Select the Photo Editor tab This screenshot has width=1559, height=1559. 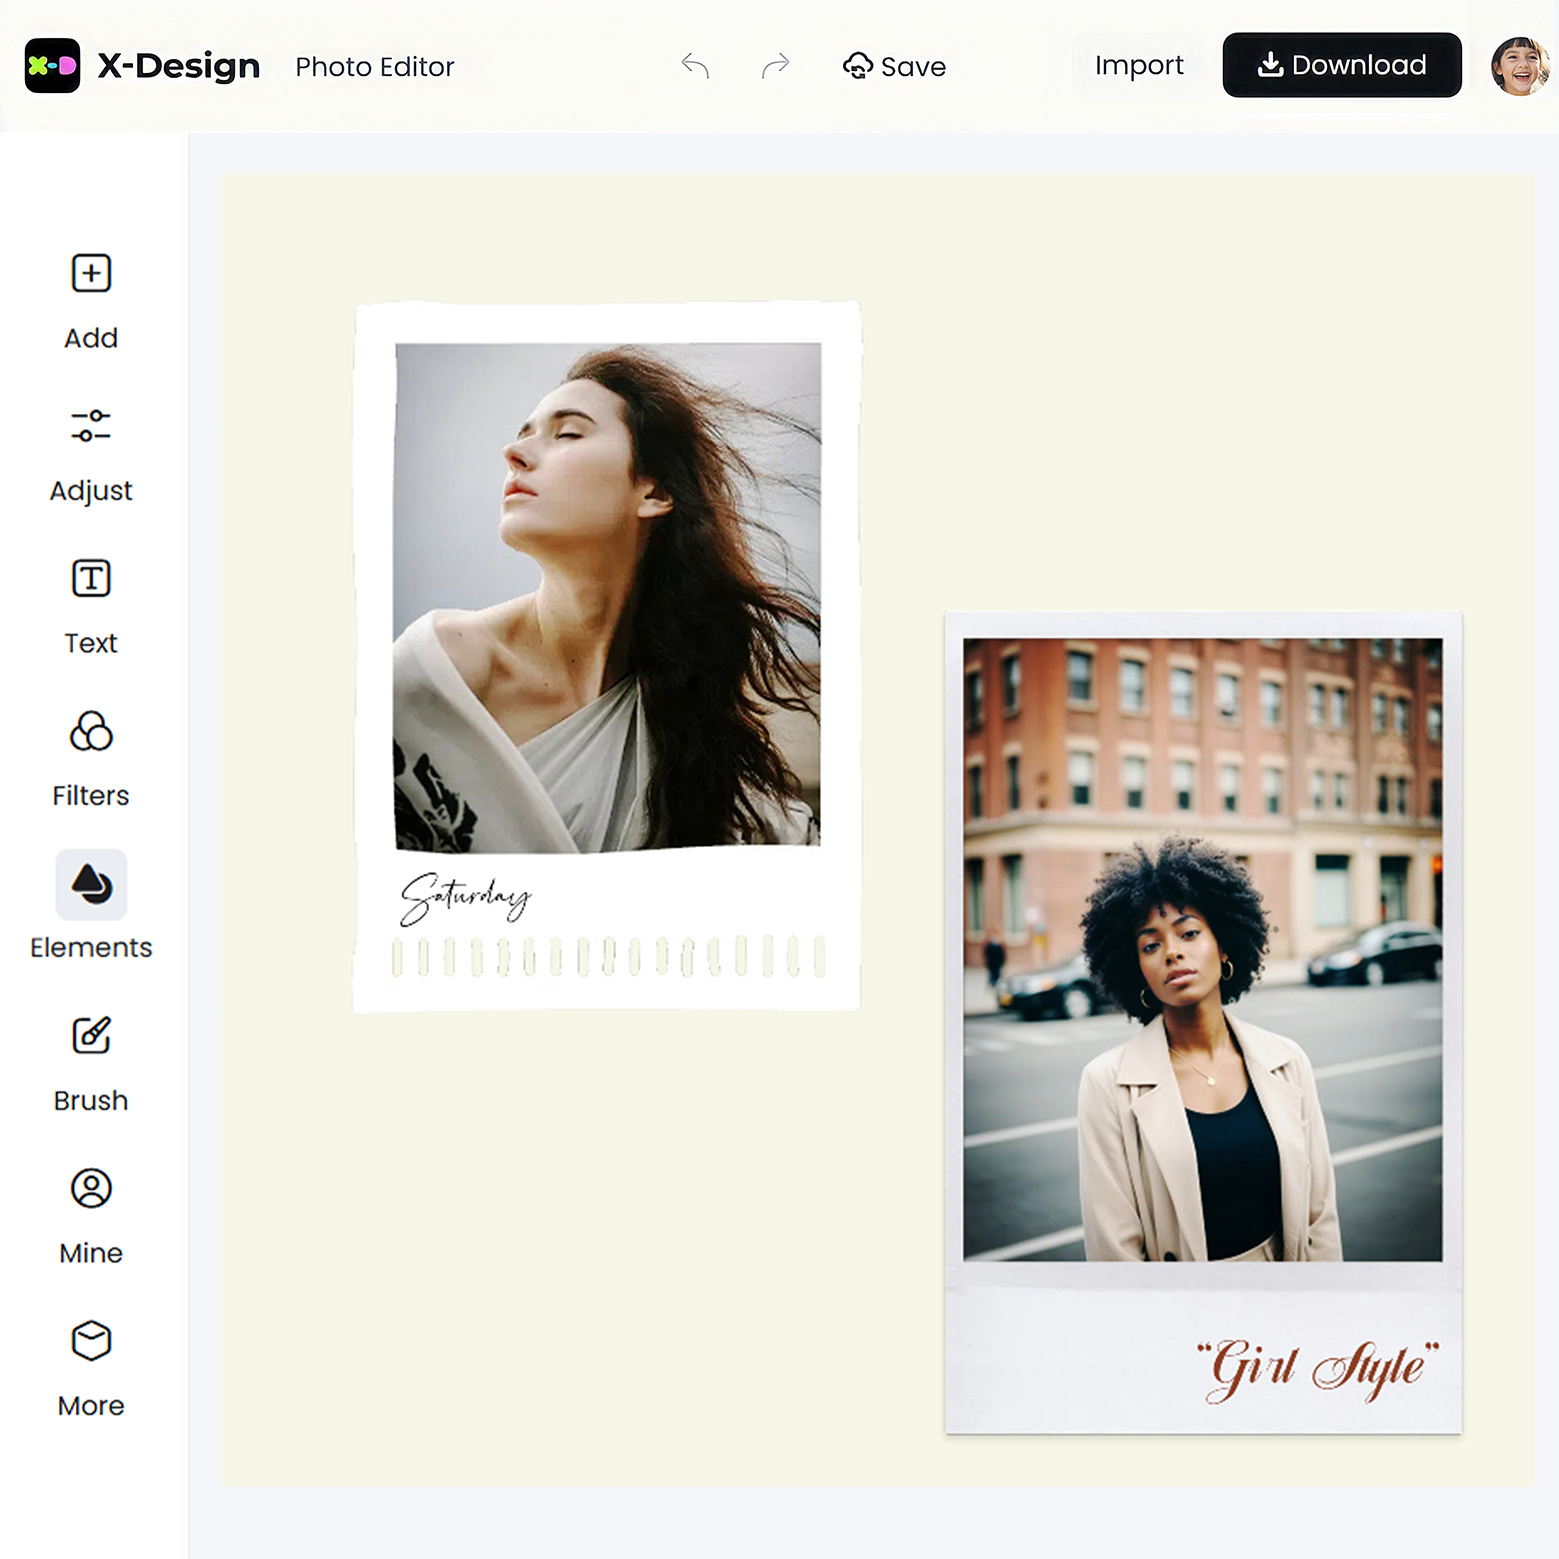pos(374,67)
